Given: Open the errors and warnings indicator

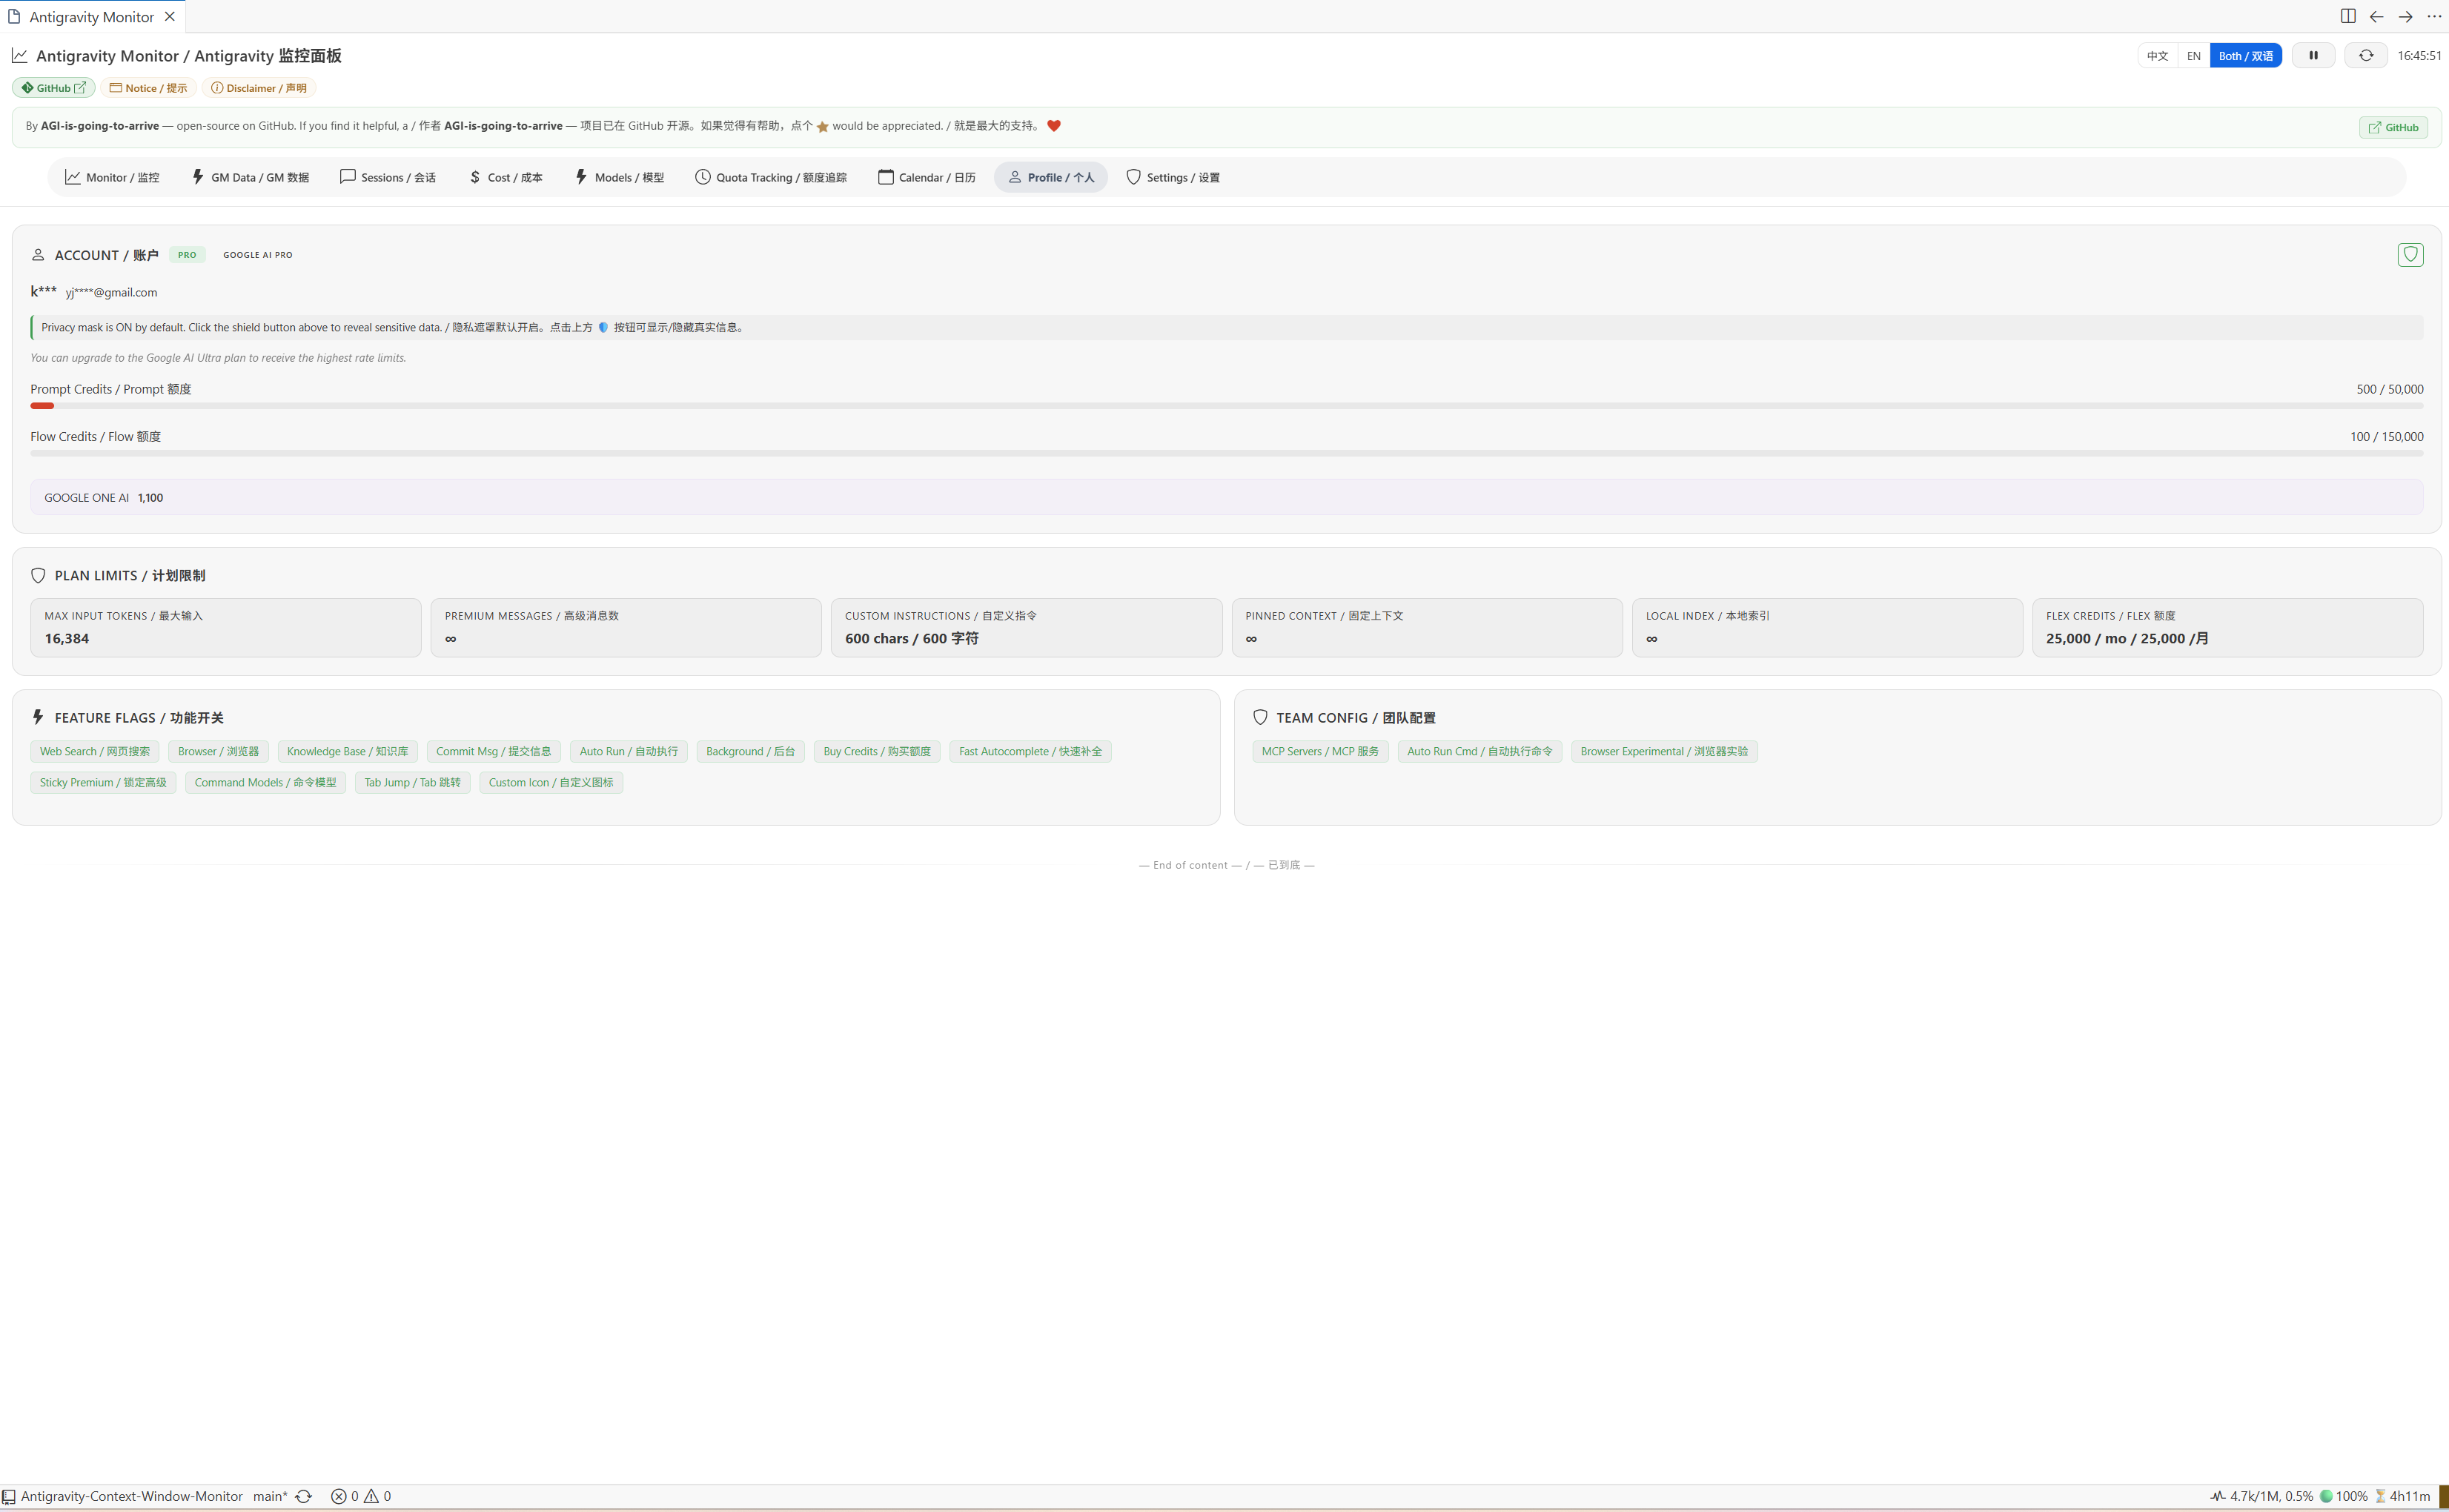Looking at the screenshot, I should 361,1497.
